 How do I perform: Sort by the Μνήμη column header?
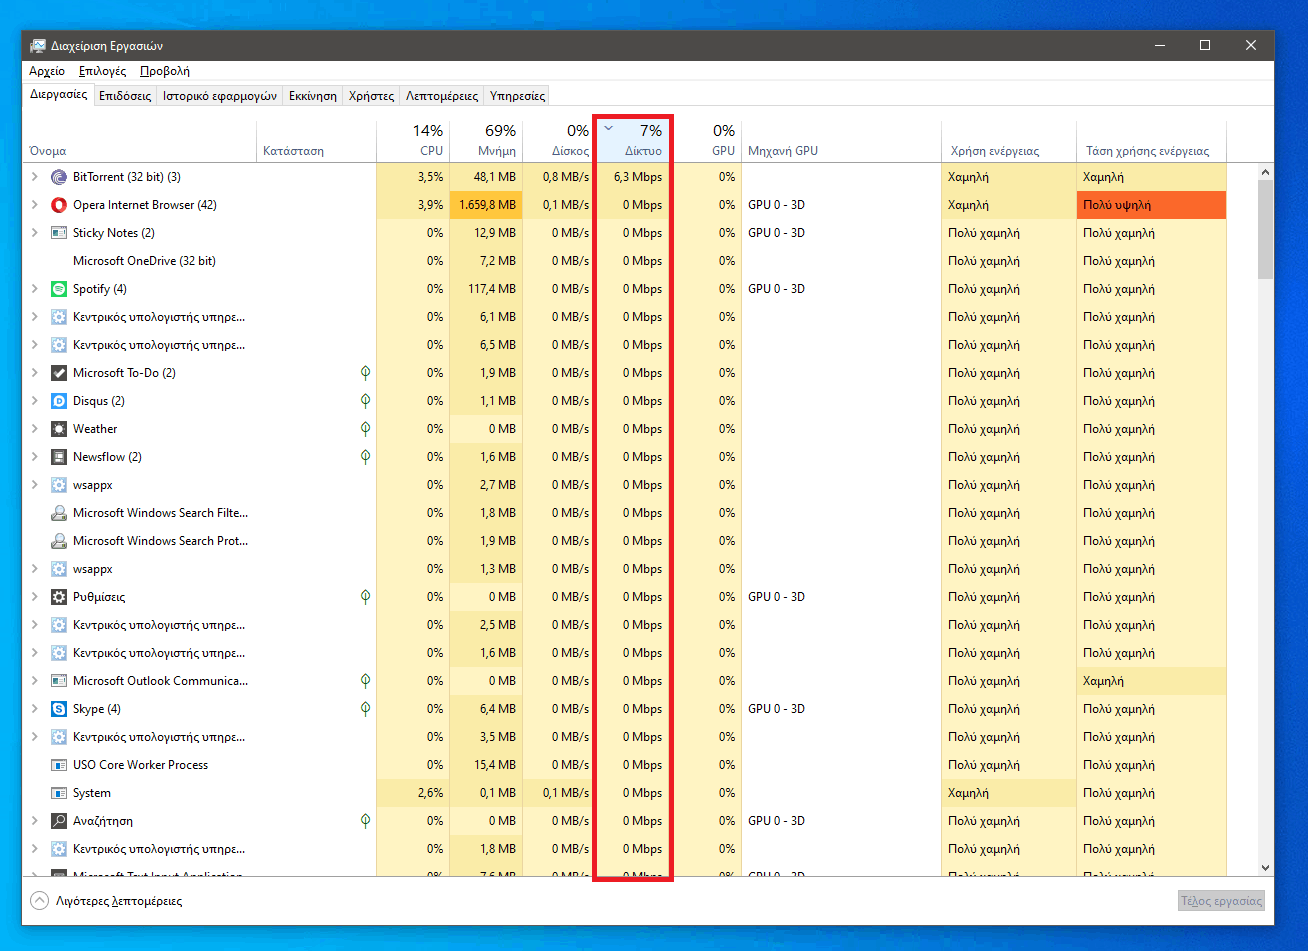coord(486,141)
